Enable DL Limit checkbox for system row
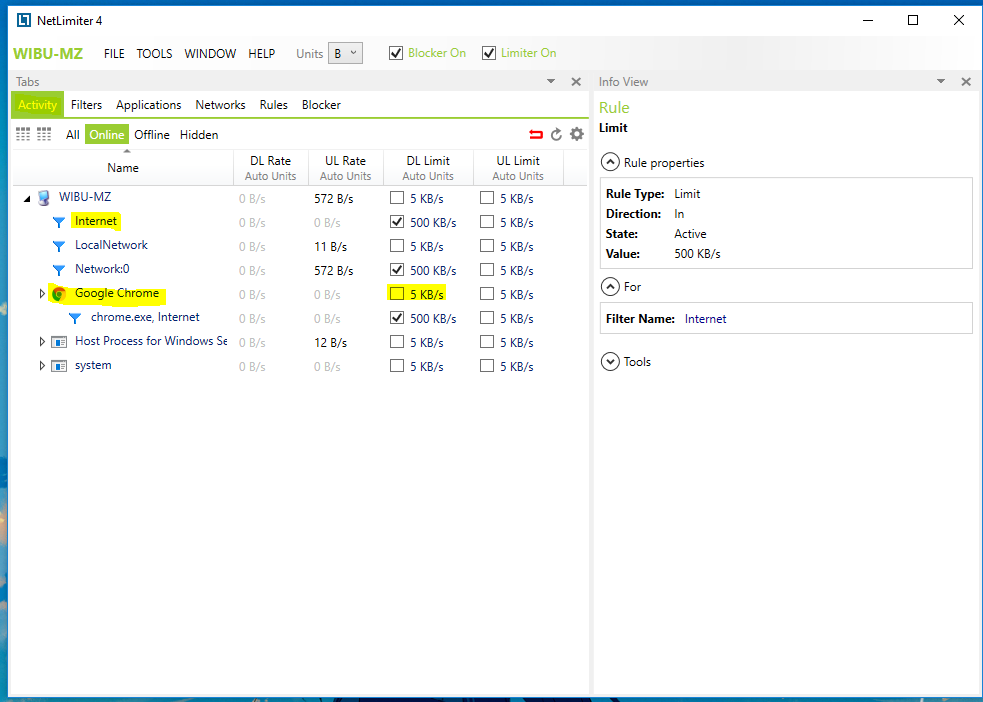983x702 pixels. pyautogui.click(x=397, y=366)
